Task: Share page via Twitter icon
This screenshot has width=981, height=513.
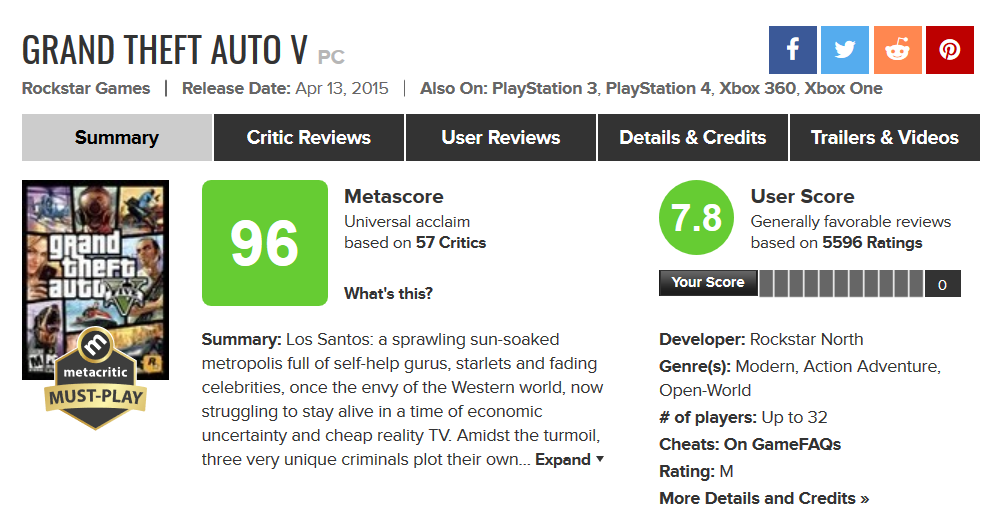Action: [845, 50]
